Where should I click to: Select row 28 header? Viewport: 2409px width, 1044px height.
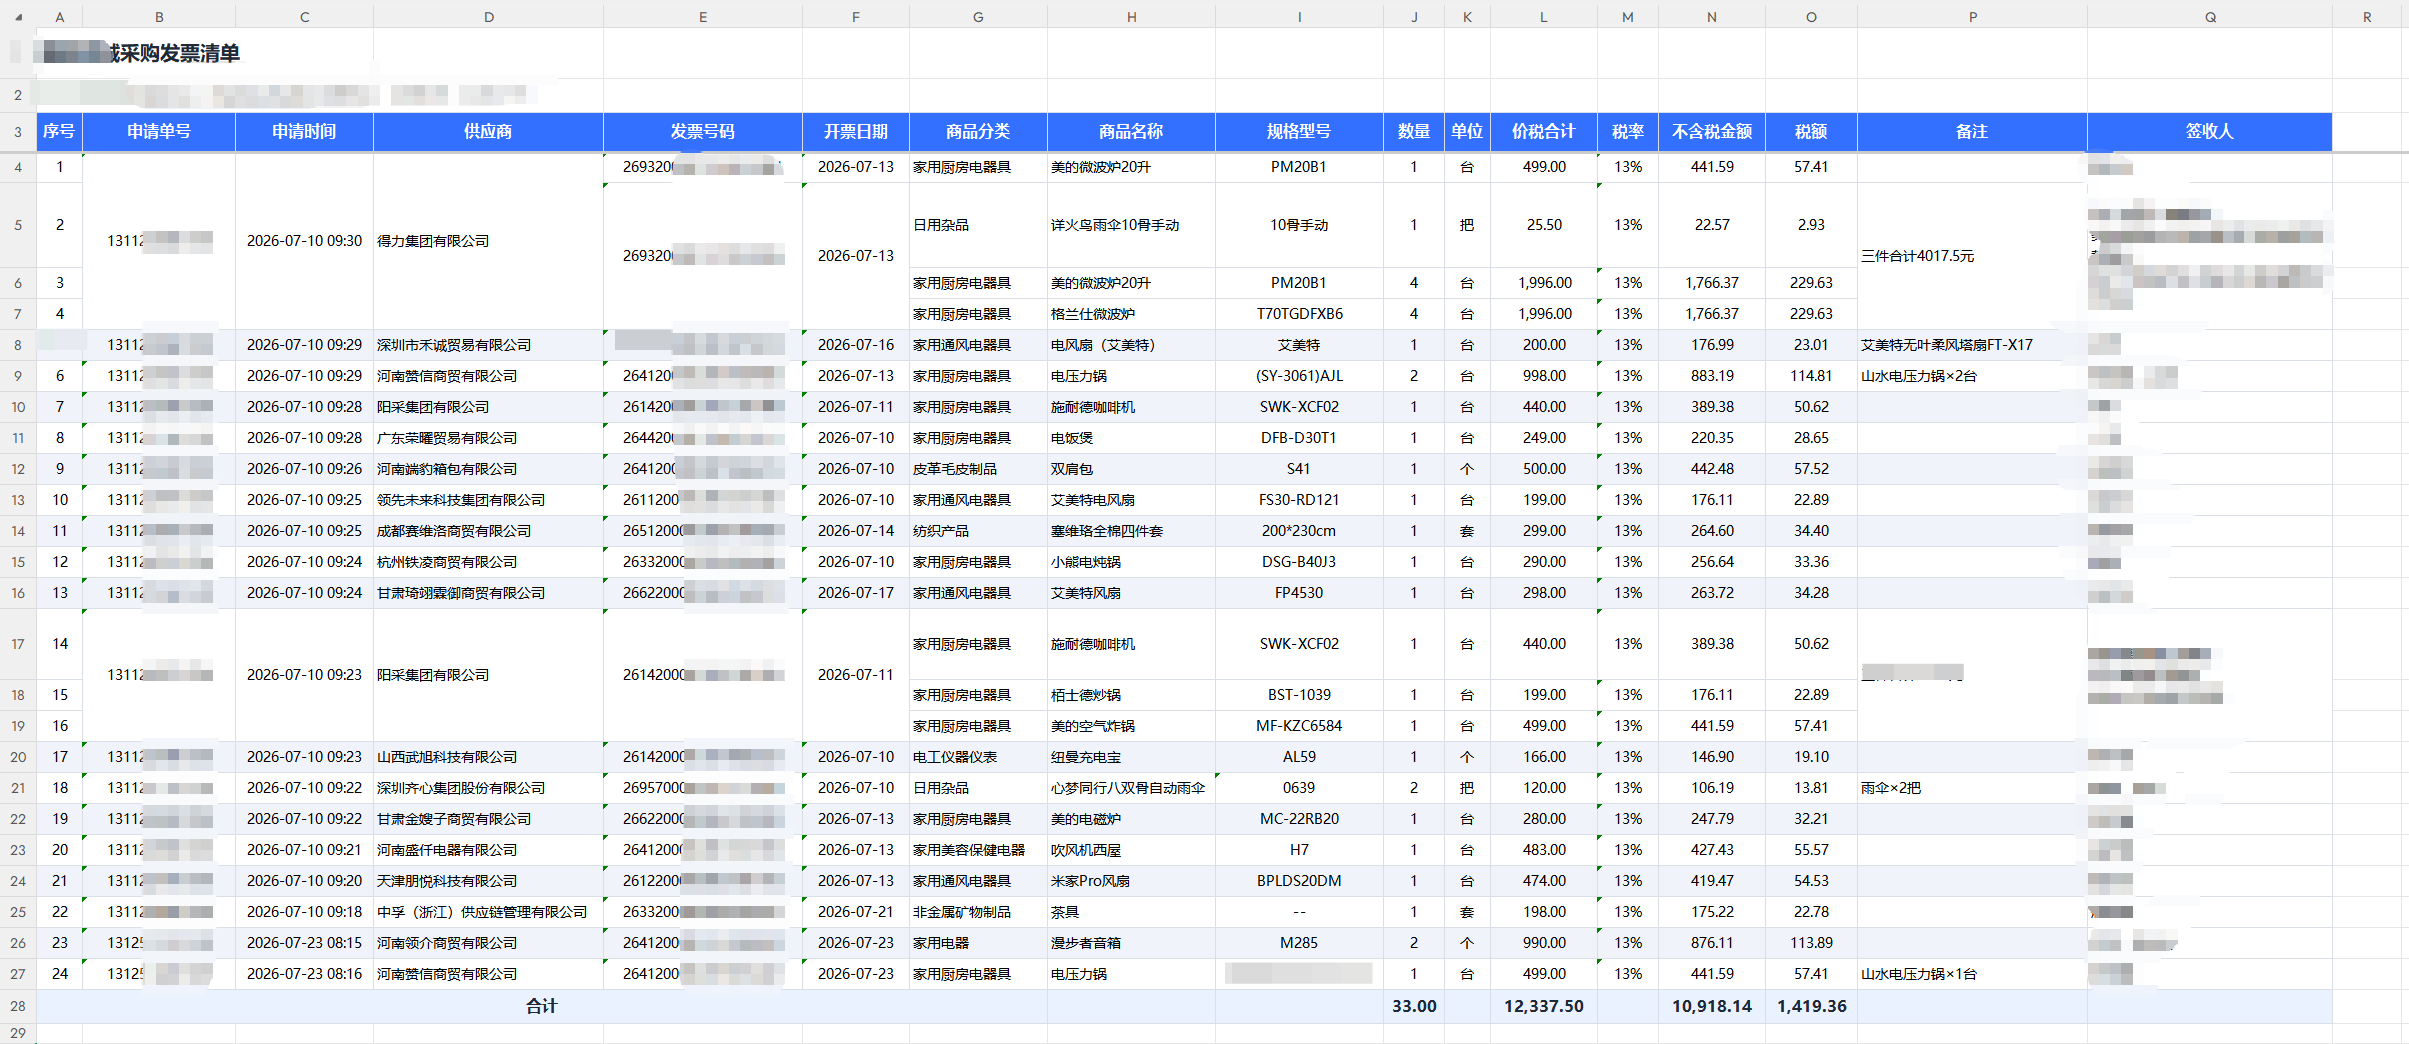pos(18,1006)
